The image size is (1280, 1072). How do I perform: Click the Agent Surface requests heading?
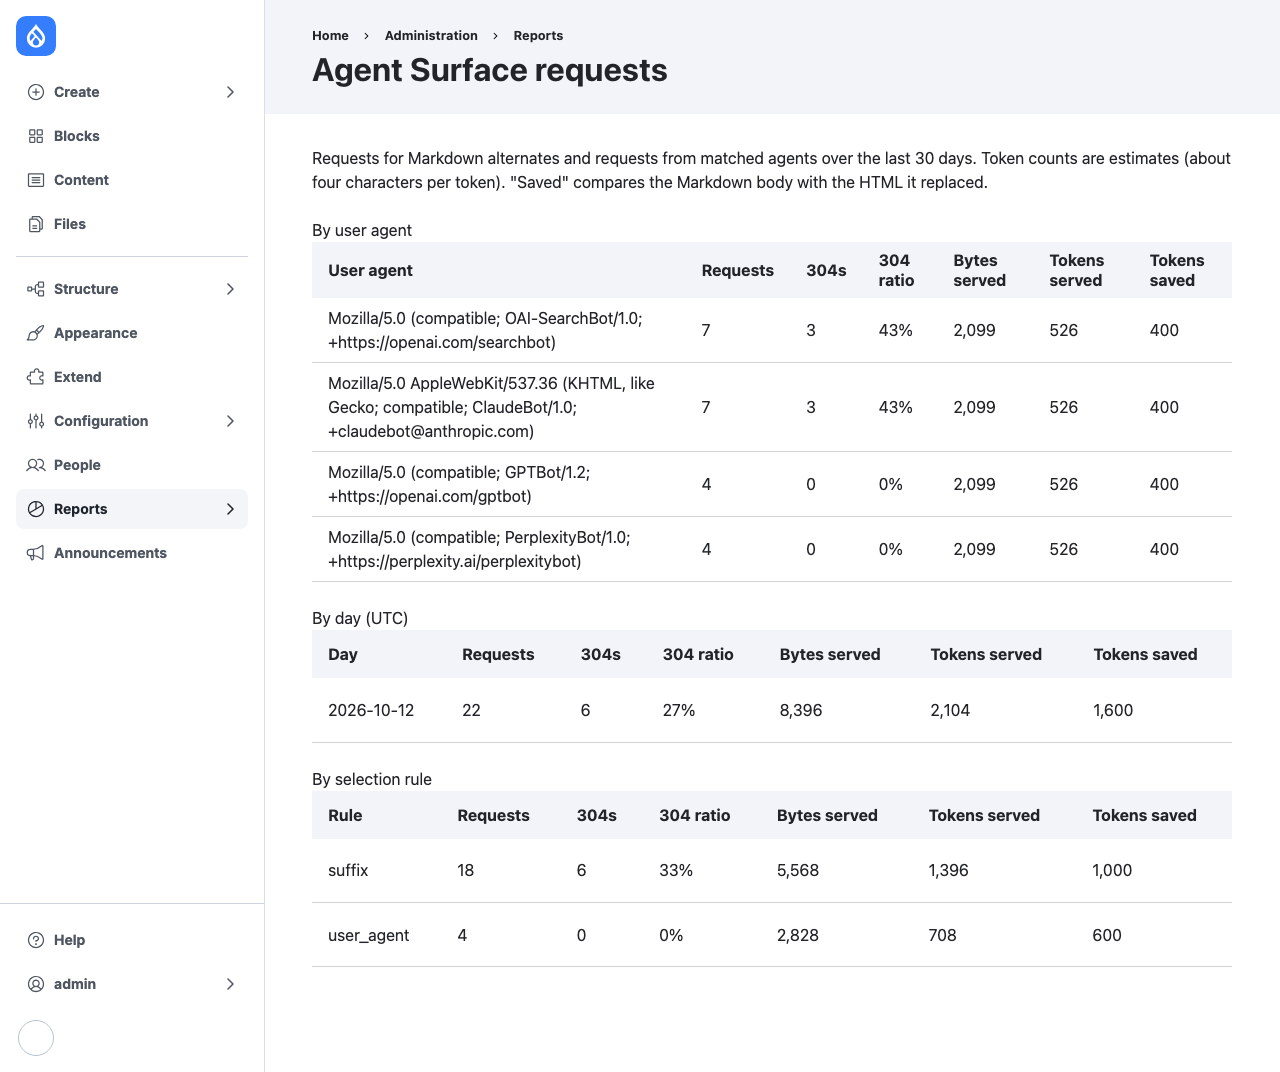point(490,70)
